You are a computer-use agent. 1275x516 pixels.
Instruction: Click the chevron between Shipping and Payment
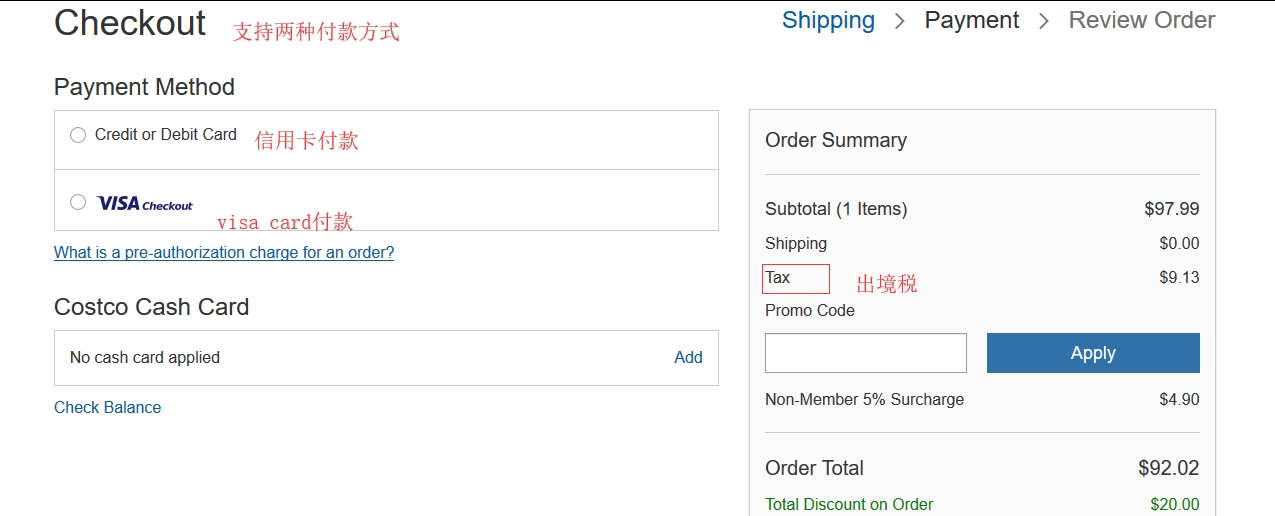(x=900, y=21)
